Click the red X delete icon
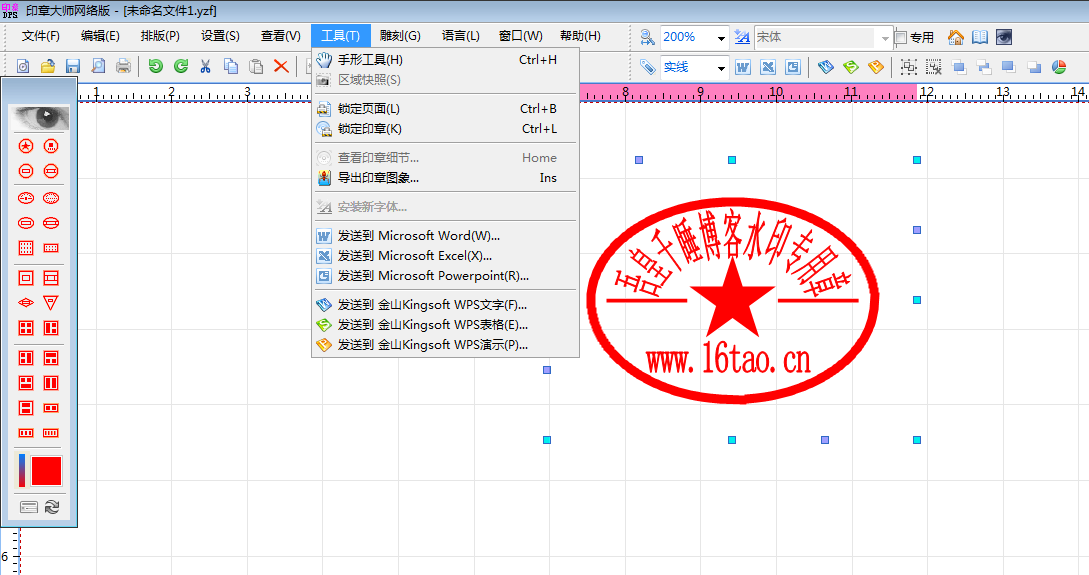 tap(281, 67)
